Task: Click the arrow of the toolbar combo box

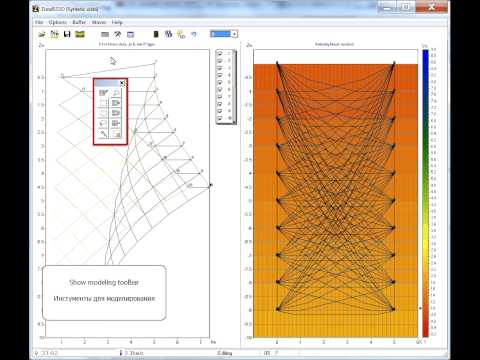Action: [x=234, y=34]
